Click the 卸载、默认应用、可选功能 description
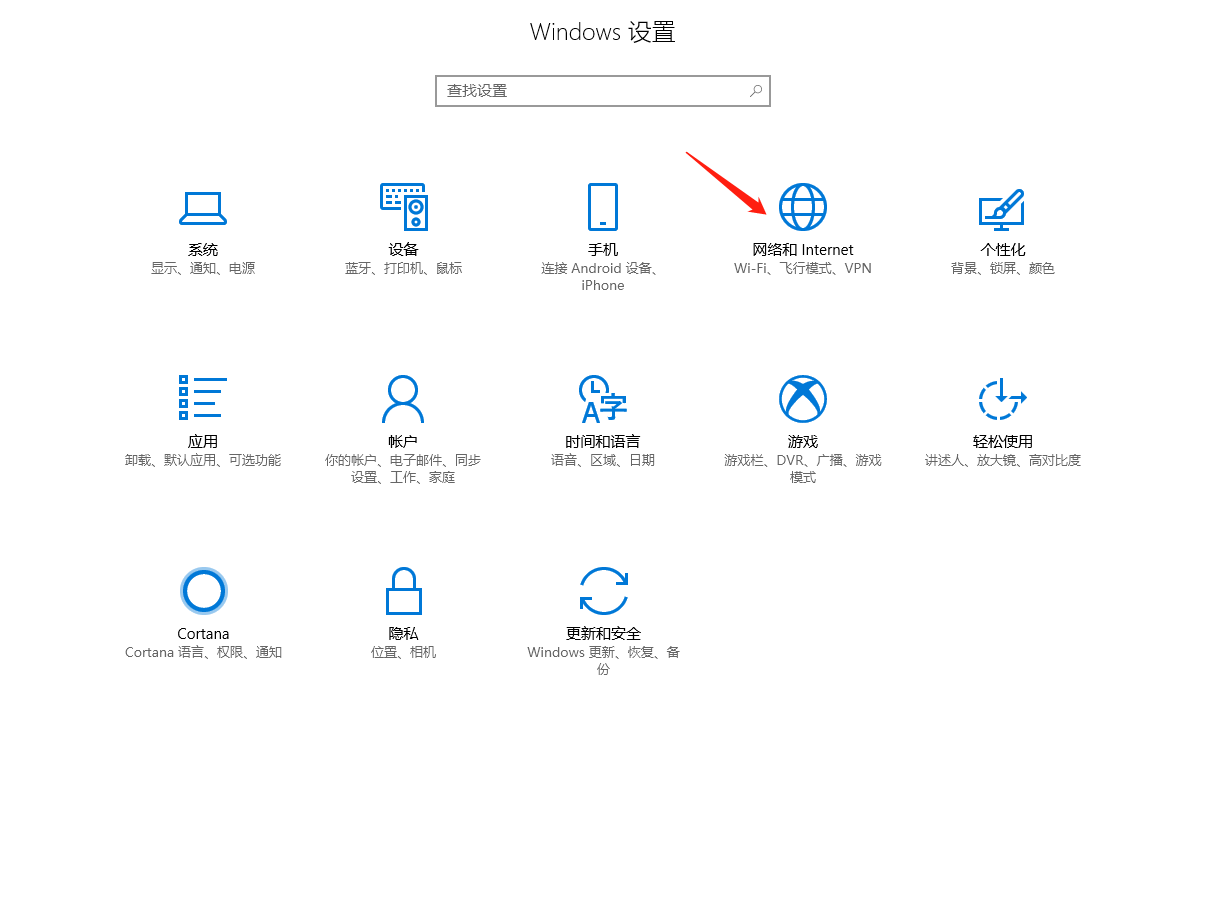The height and width of the screenshot is (919, 1206). tap(203, 461)
